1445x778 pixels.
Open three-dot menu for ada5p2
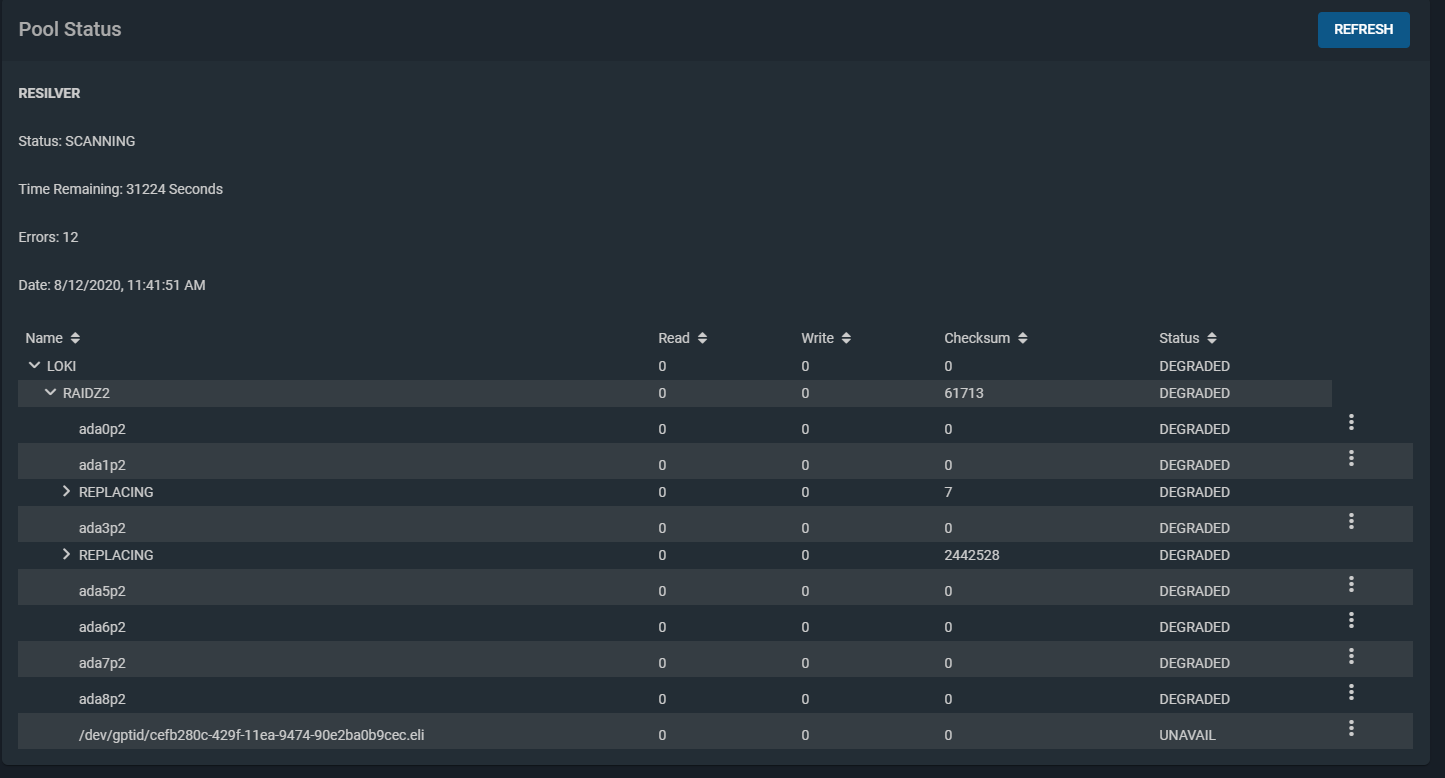click(1351, 585)
